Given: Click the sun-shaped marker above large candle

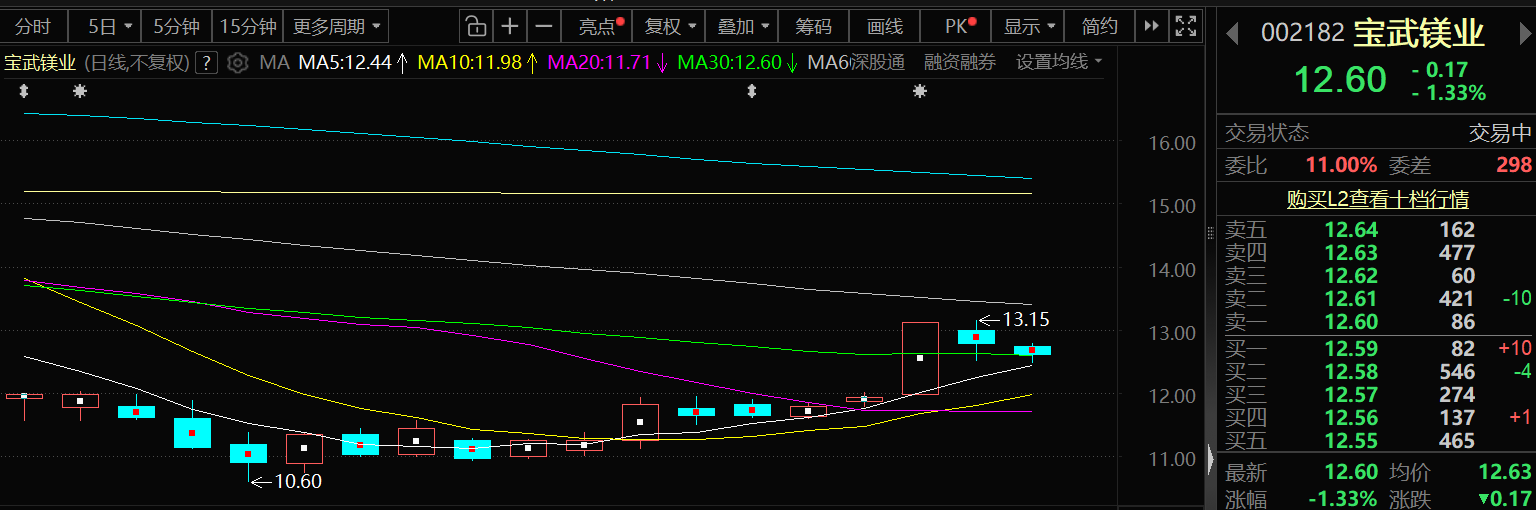Looking at the screenshot, I should click(920, 92).
